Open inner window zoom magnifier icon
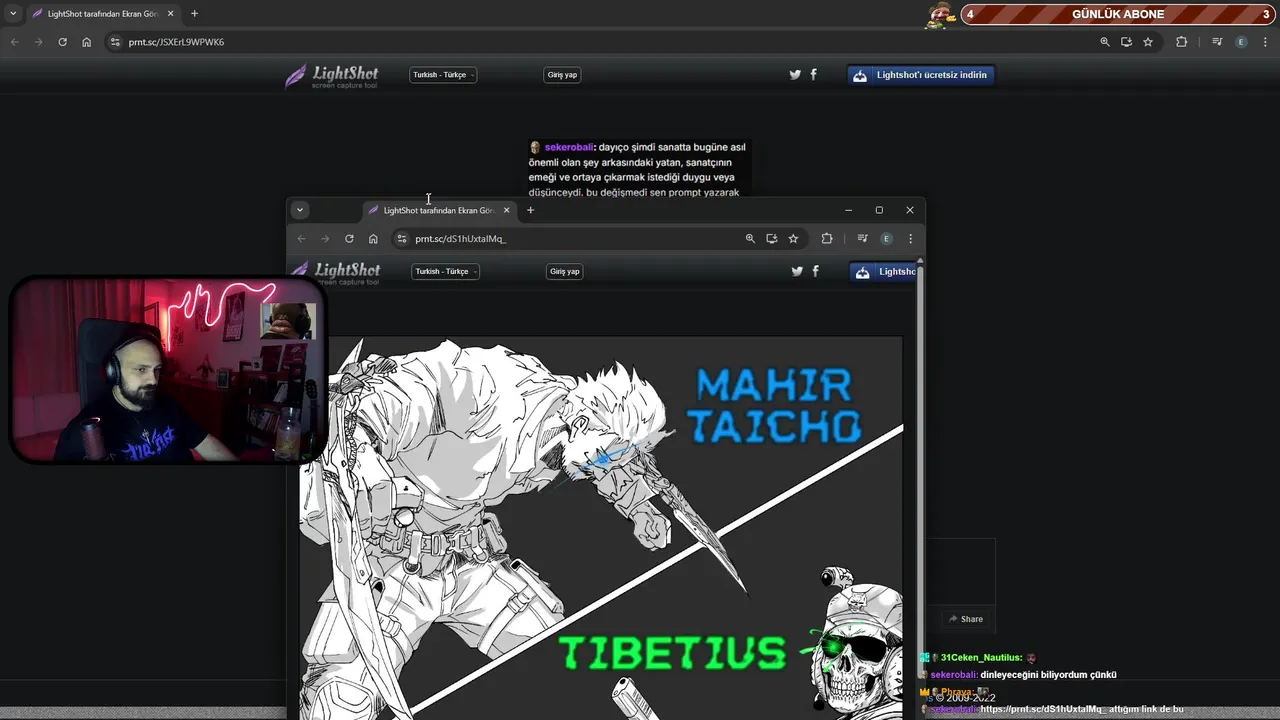Image resolution: width=1280 pixels, height=720 pixels. 750,238
